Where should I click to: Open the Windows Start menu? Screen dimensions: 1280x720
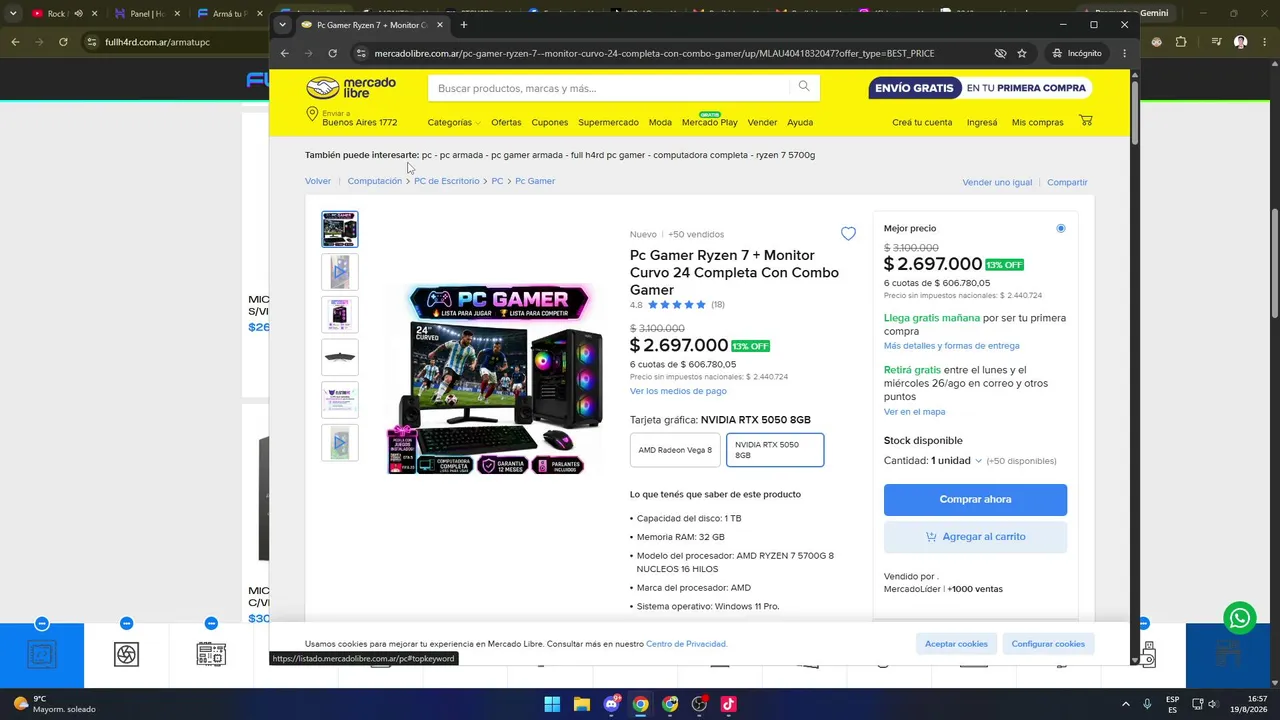(x=552, y=704)
